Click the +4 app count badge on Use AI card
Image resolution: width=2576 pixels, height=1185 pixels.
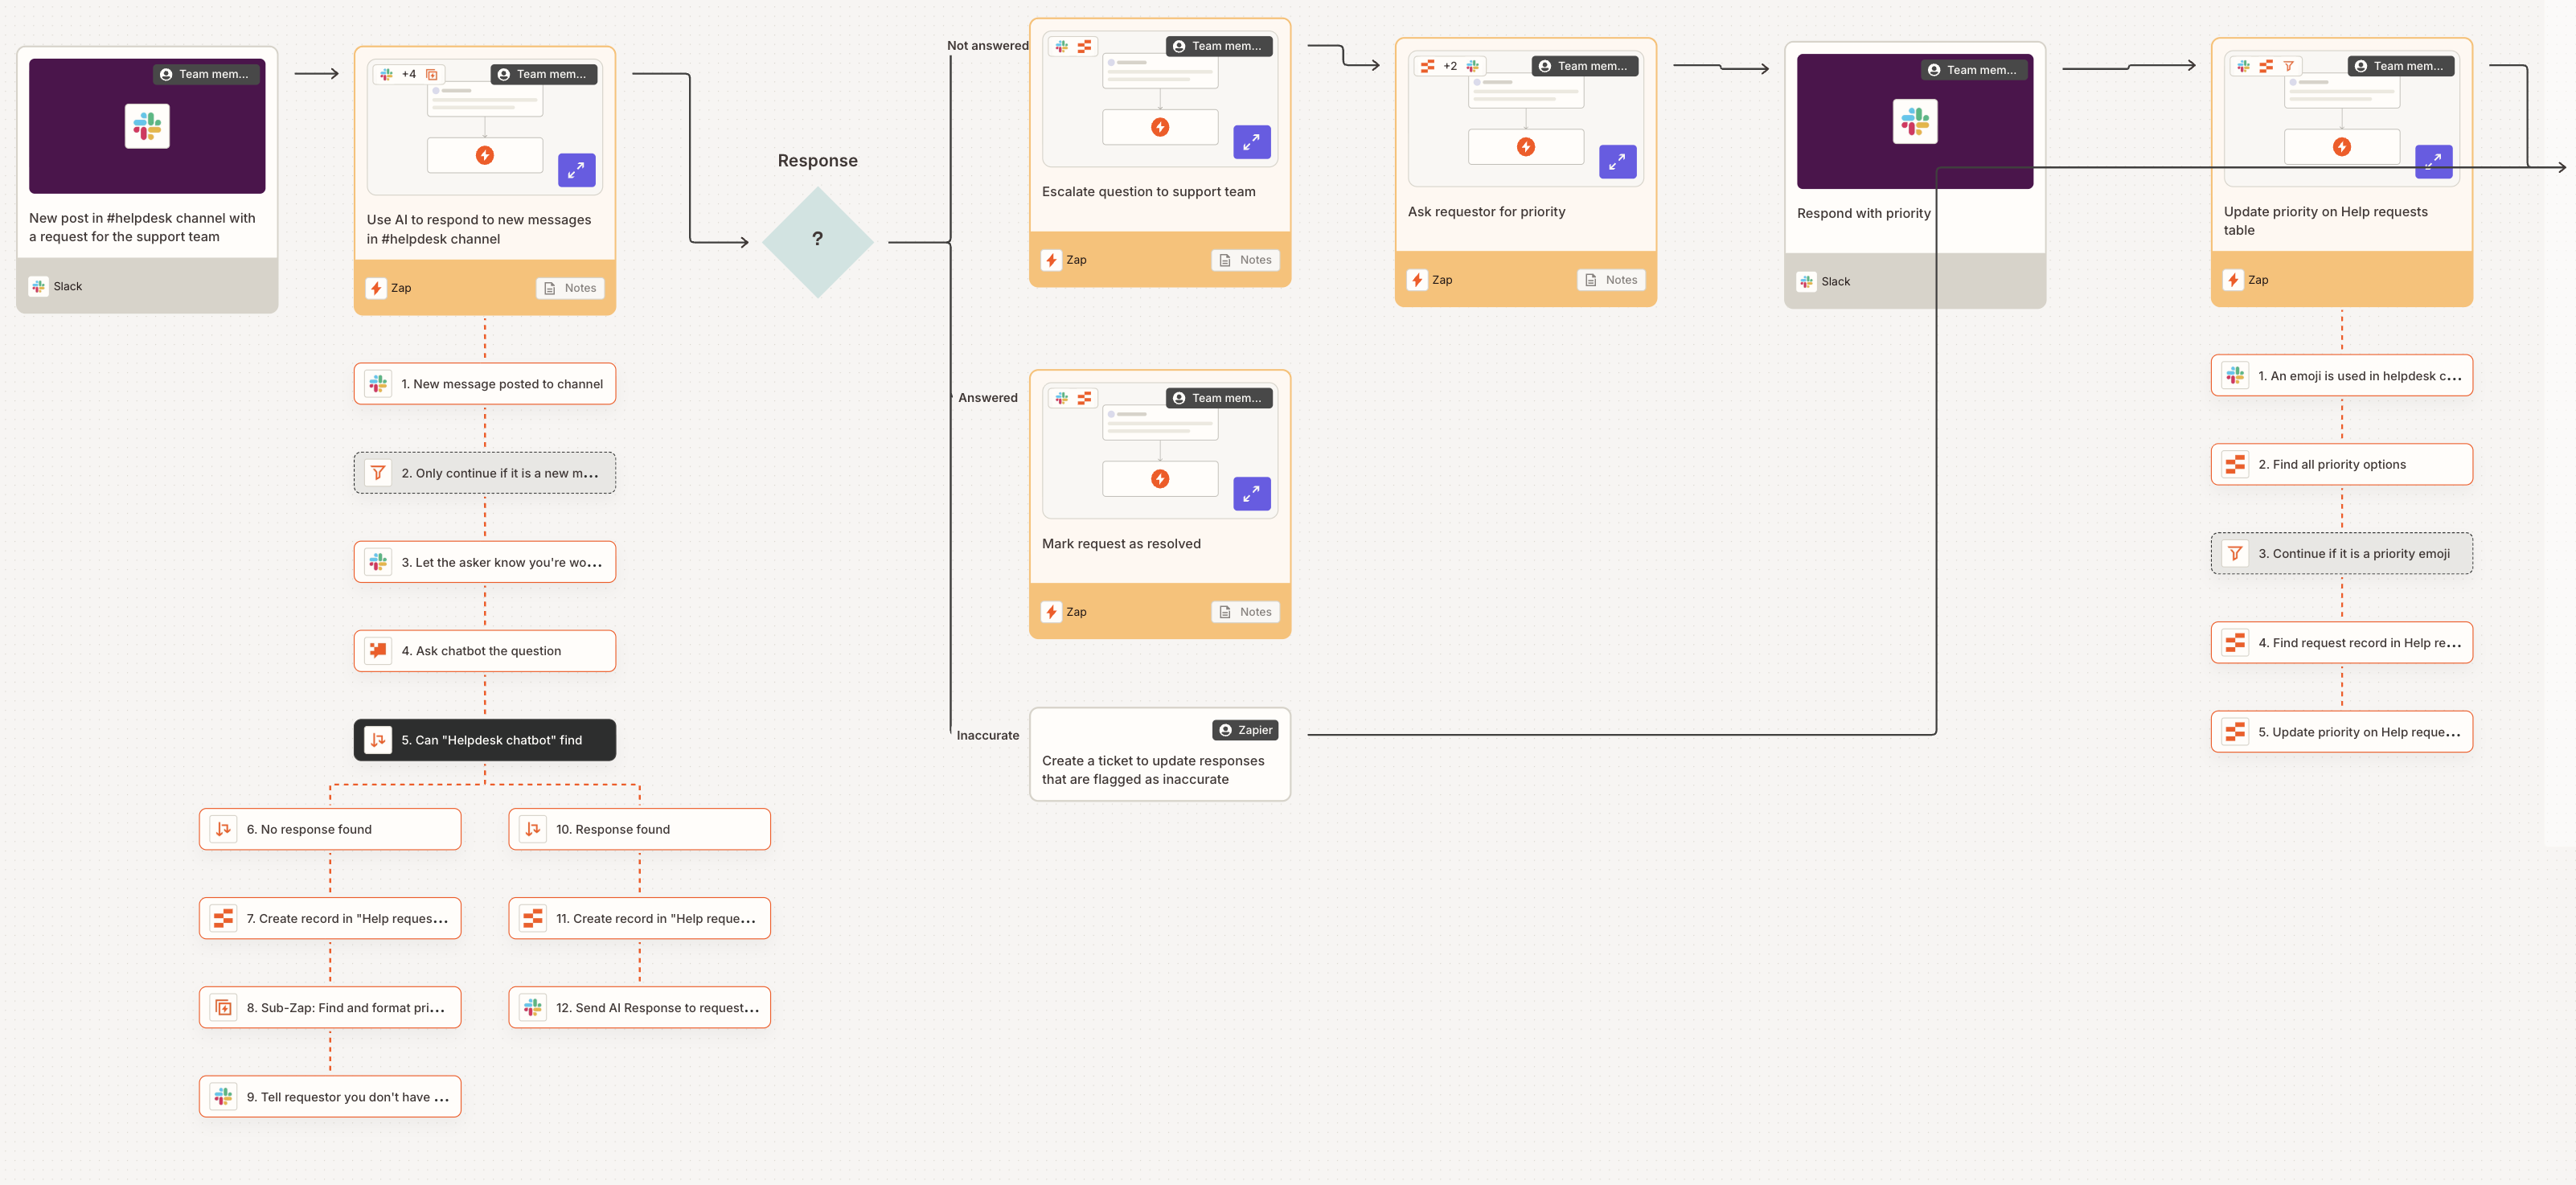point(408,73)
